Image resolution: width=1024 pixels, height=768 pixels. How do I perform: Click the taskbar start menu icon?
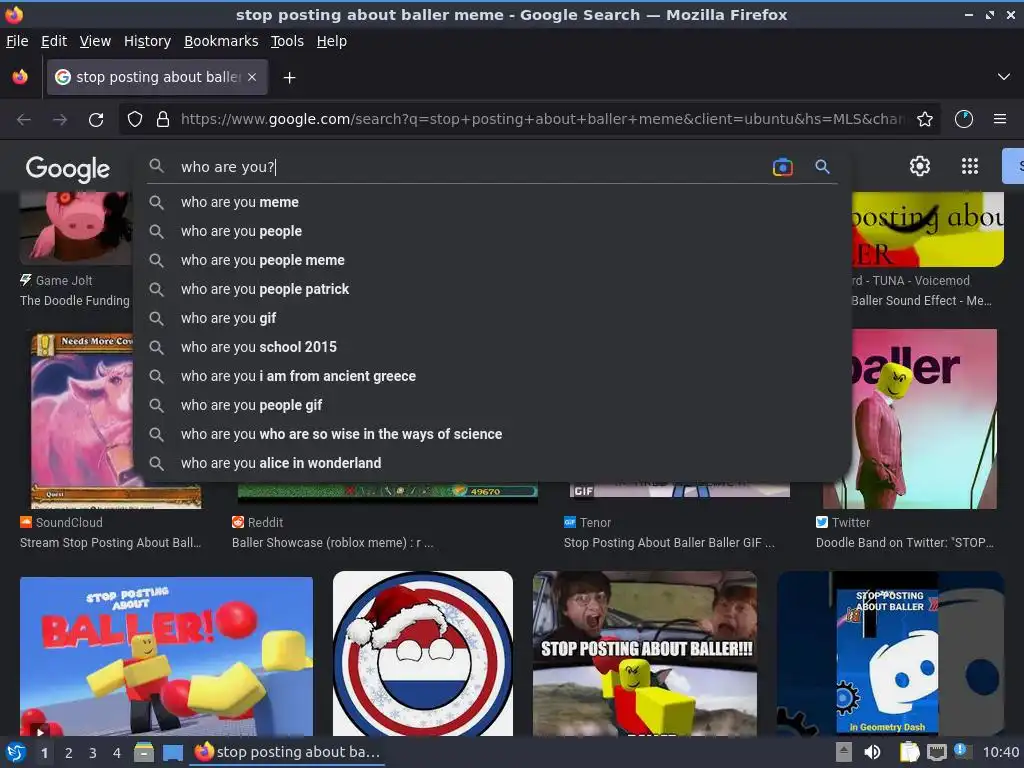pos(16,752)
